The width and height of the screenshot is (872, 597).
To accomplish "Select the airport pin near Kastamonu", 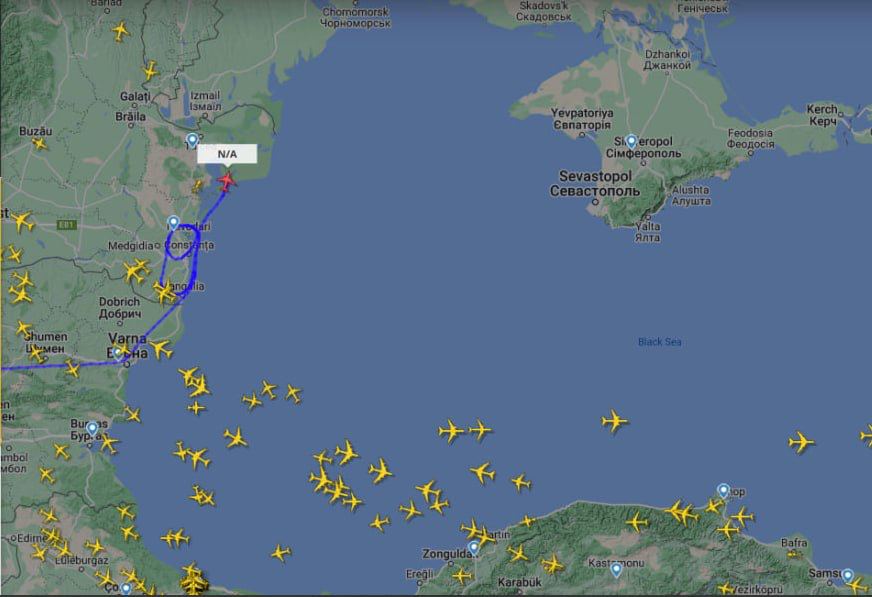I will point(616,569).
